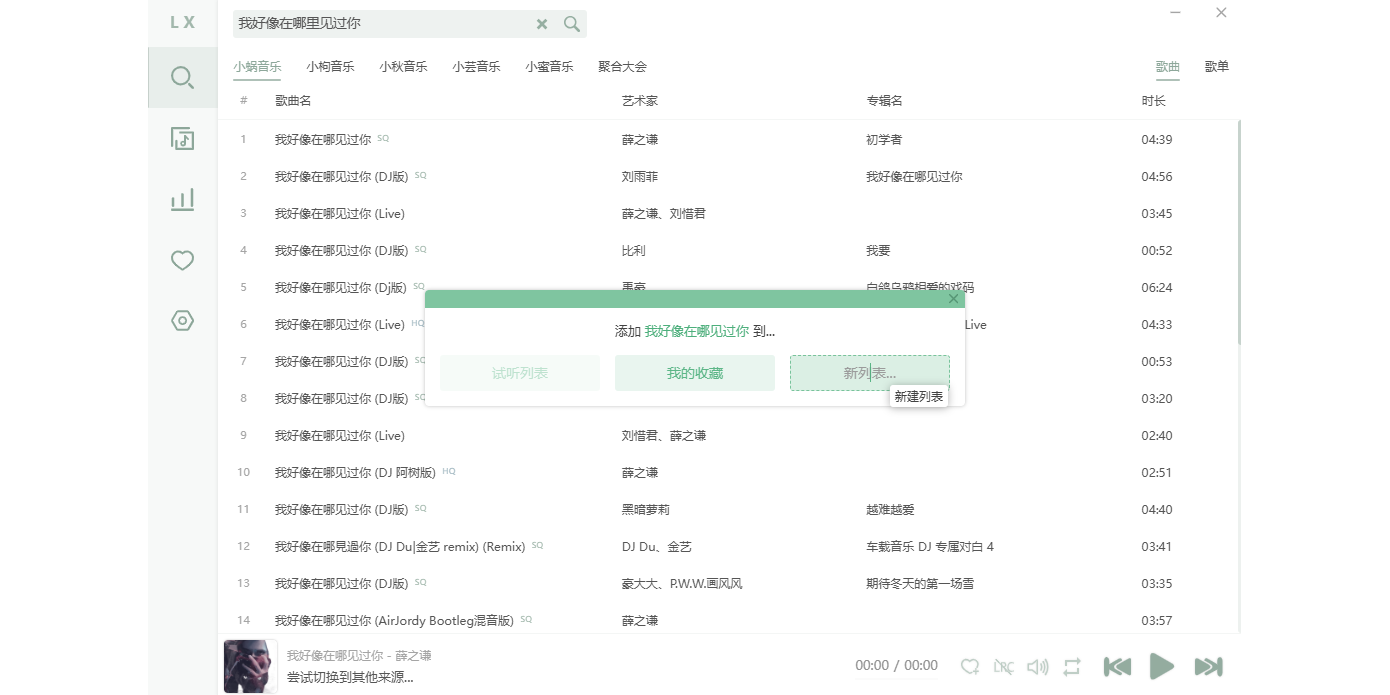Click the 专辑名 column header
The width and height of the screenshot is (1390, 695).
click(885, 101)
